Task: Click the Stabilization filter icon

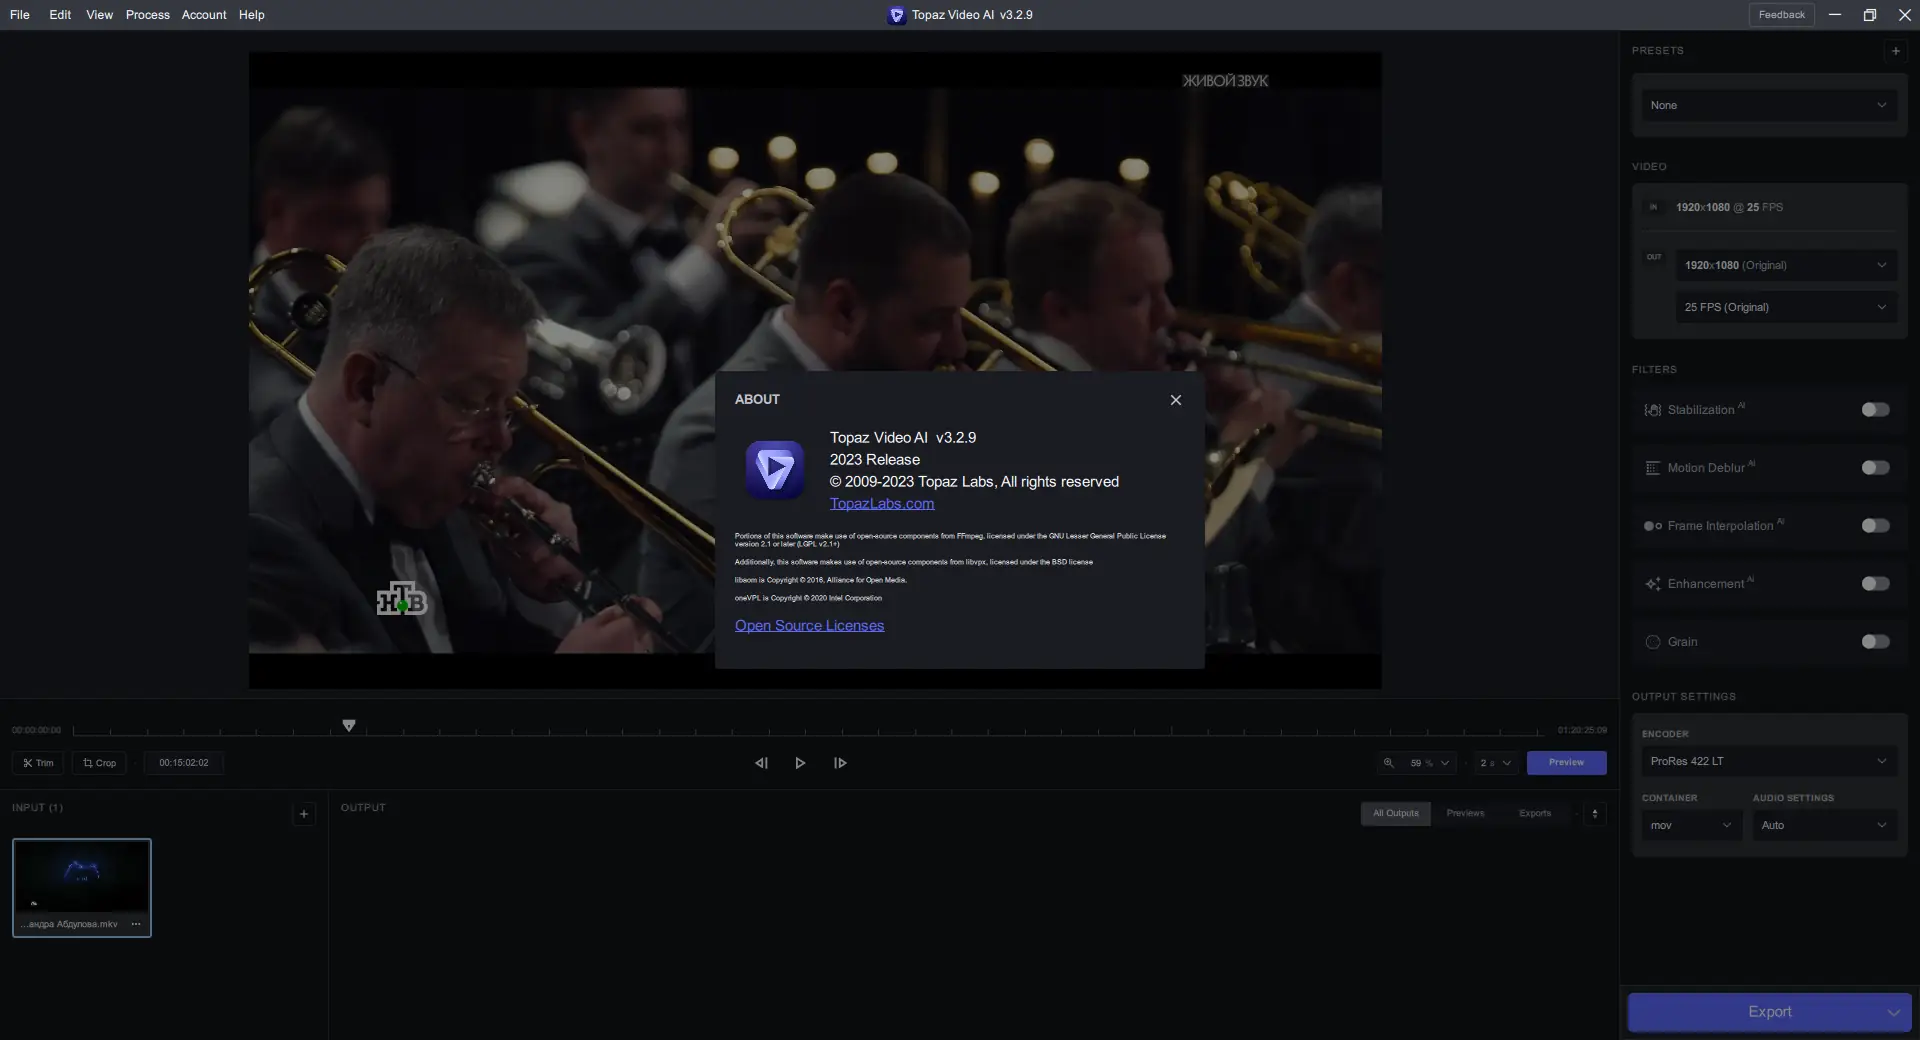Action: 1653,410
